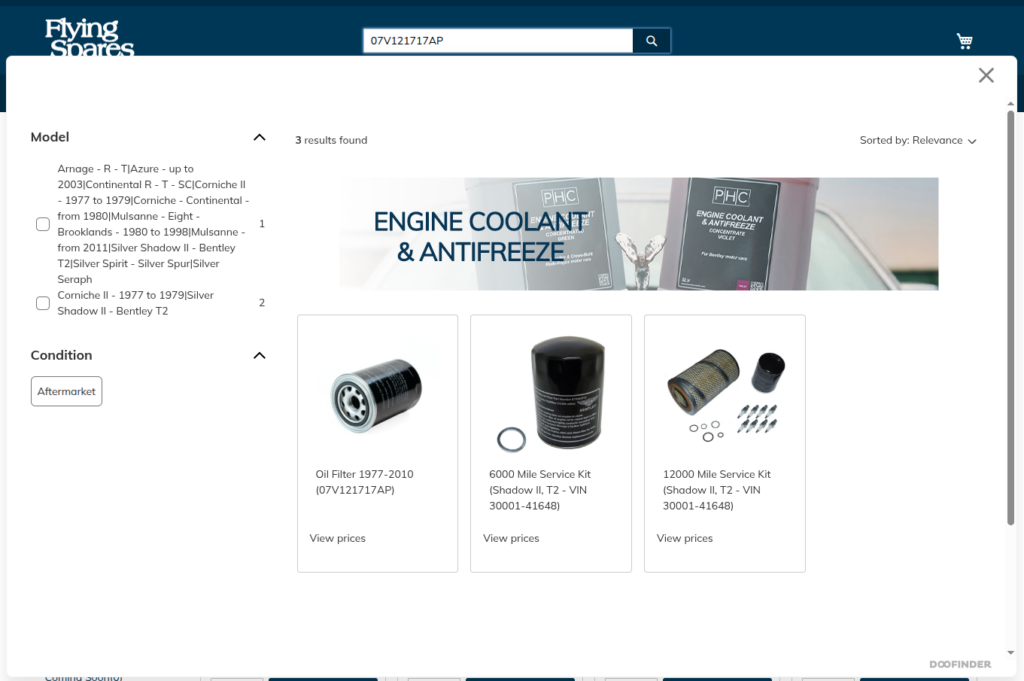Click the 6000 Mile Service Kit title
1024x681 pixels.
coord(539,490)
